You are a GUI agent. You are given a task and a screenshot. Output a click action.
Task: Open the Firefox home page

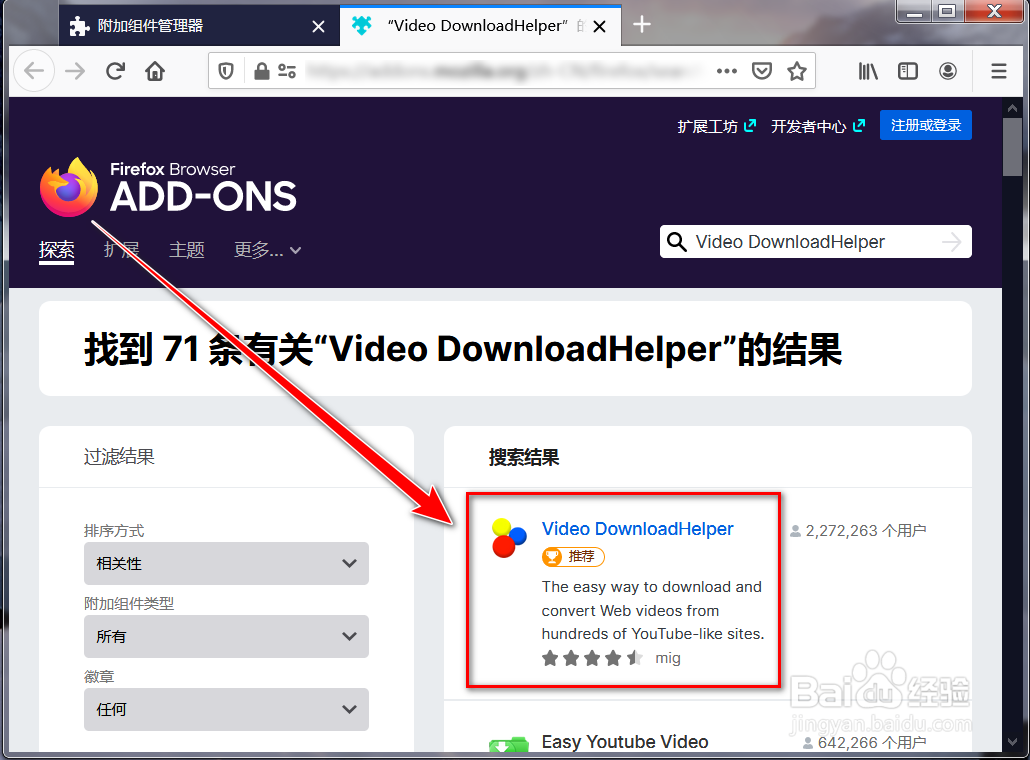pos(155,70)
